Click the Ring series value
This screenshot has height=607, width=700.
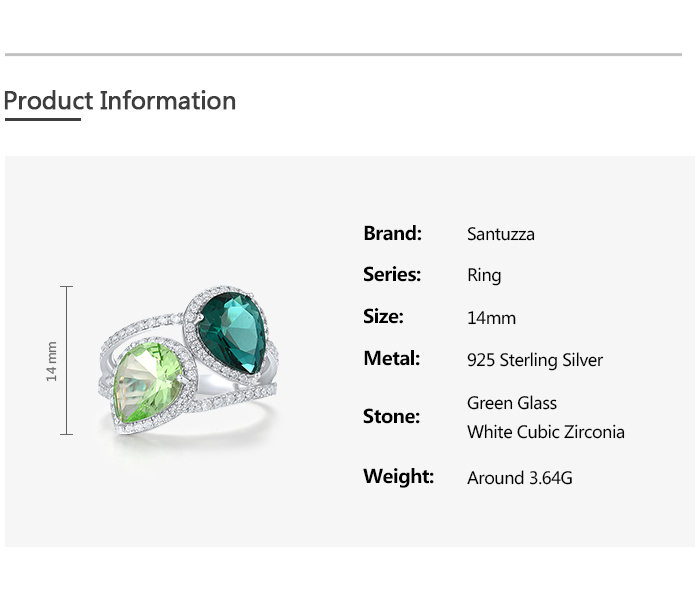click(484, 276)
